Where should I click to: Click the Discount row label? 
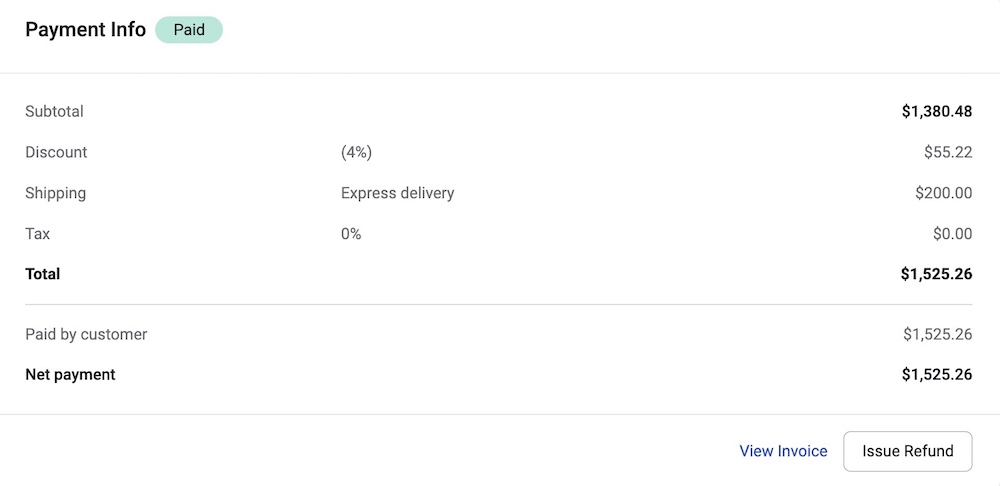tap(56, 152)
